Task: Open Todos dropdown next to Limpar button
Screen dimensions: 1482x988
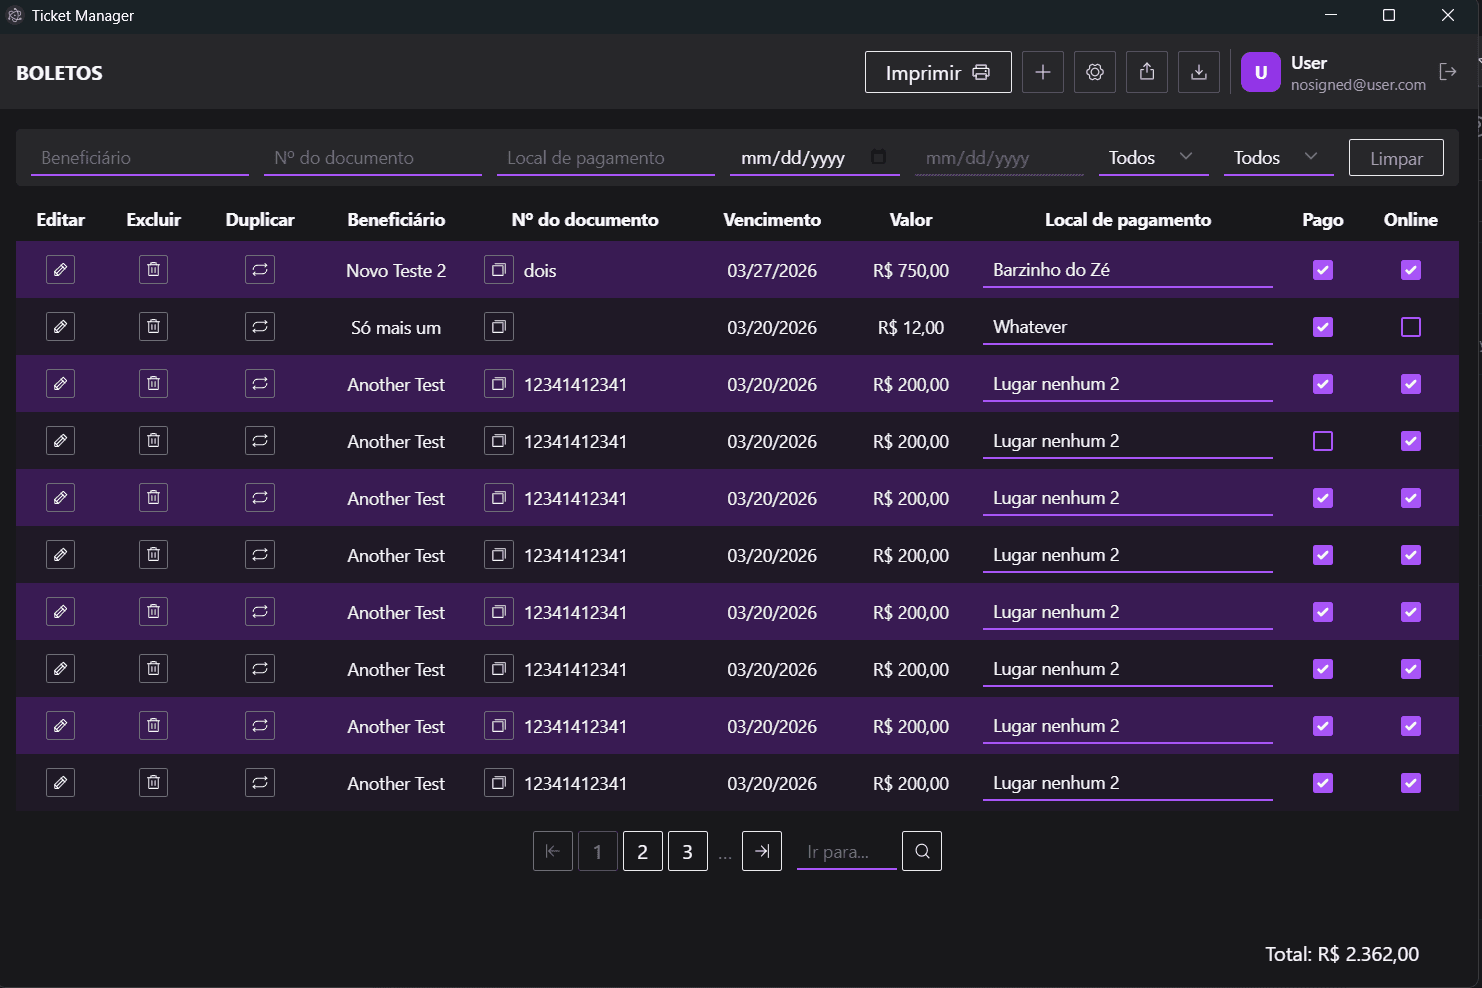Action: click(x=1278, y=158)
